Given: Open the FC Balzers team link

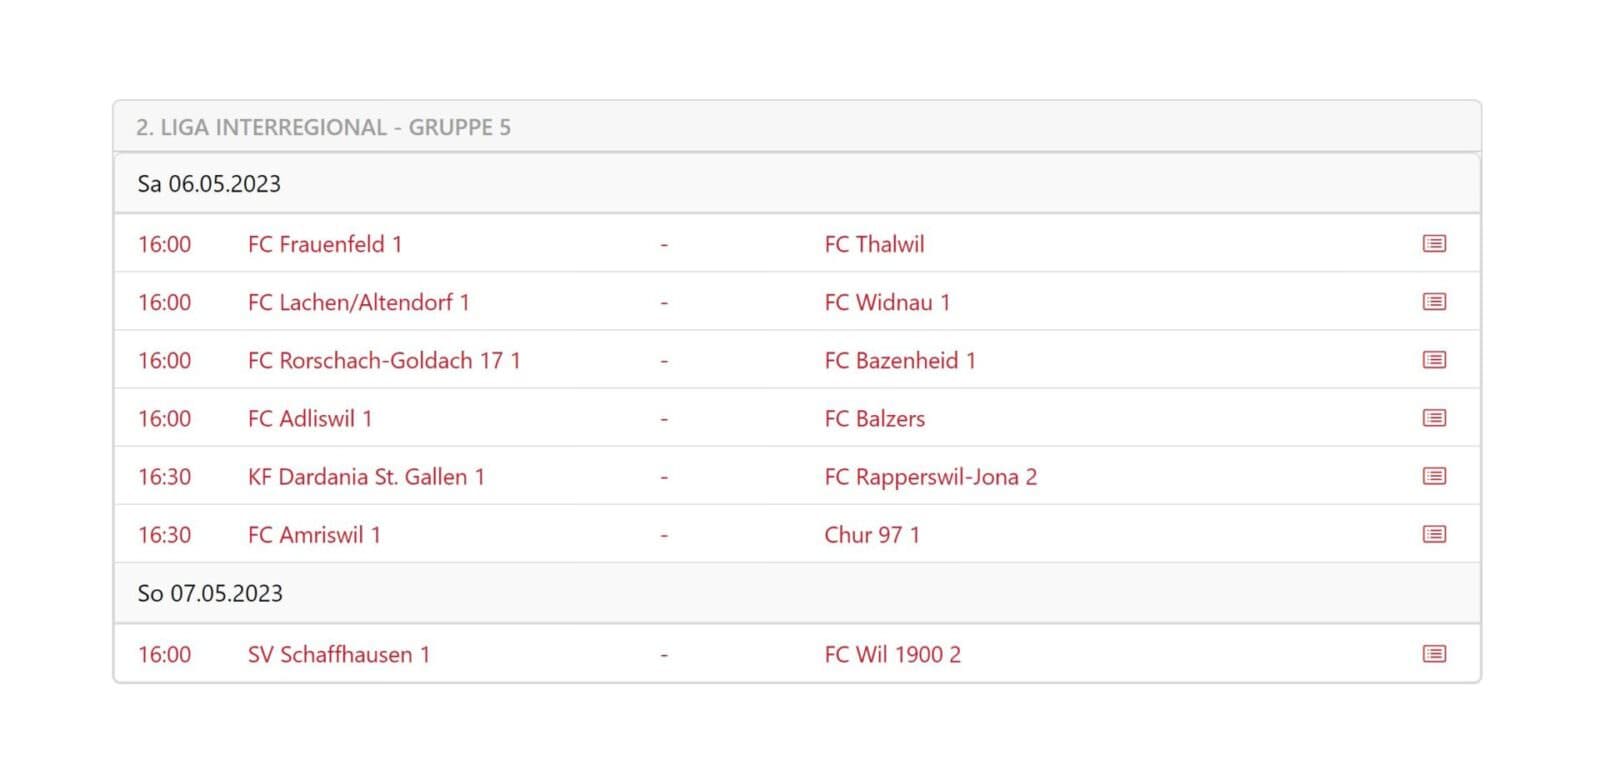Looking at the screenshot, I should pos(874,418).
